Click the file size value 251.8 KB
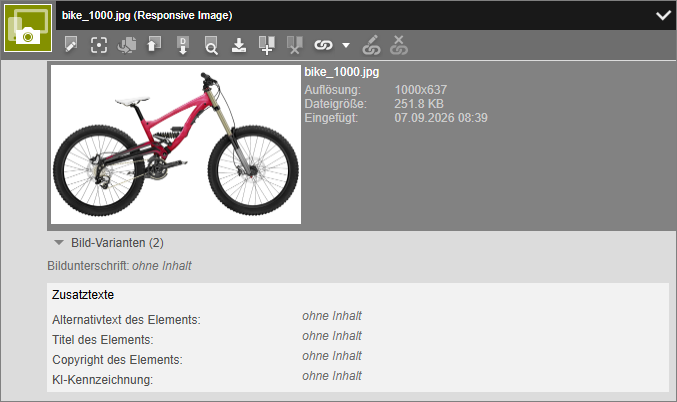Viewport: 677px width, 402px height. point(419,104)
